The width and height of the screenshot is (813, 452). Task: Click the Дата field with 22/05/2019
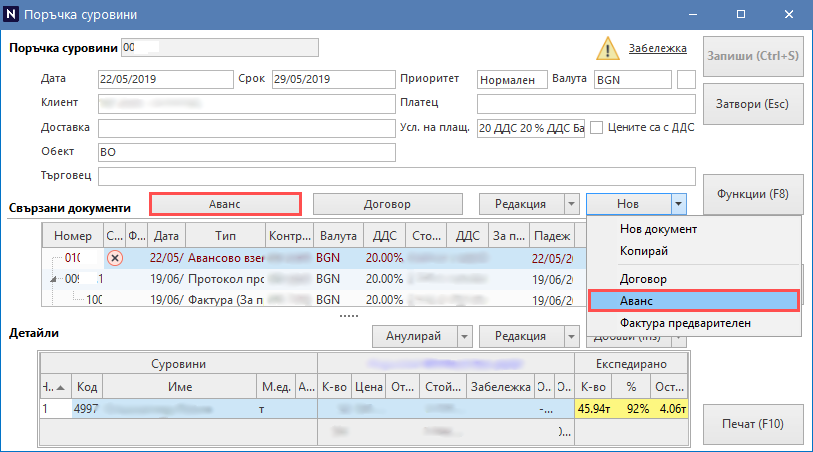[165, 79]
